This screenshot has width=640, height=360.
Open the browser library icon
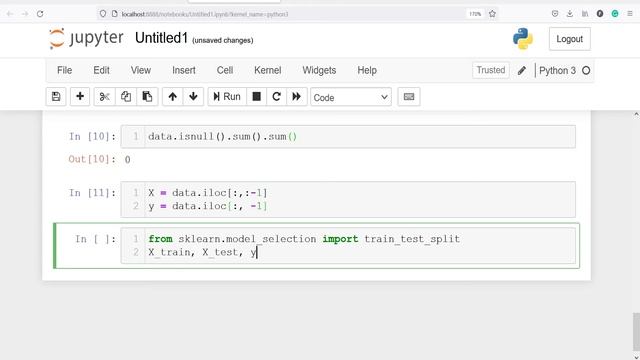pyautogui.click(x=585, y=14)
